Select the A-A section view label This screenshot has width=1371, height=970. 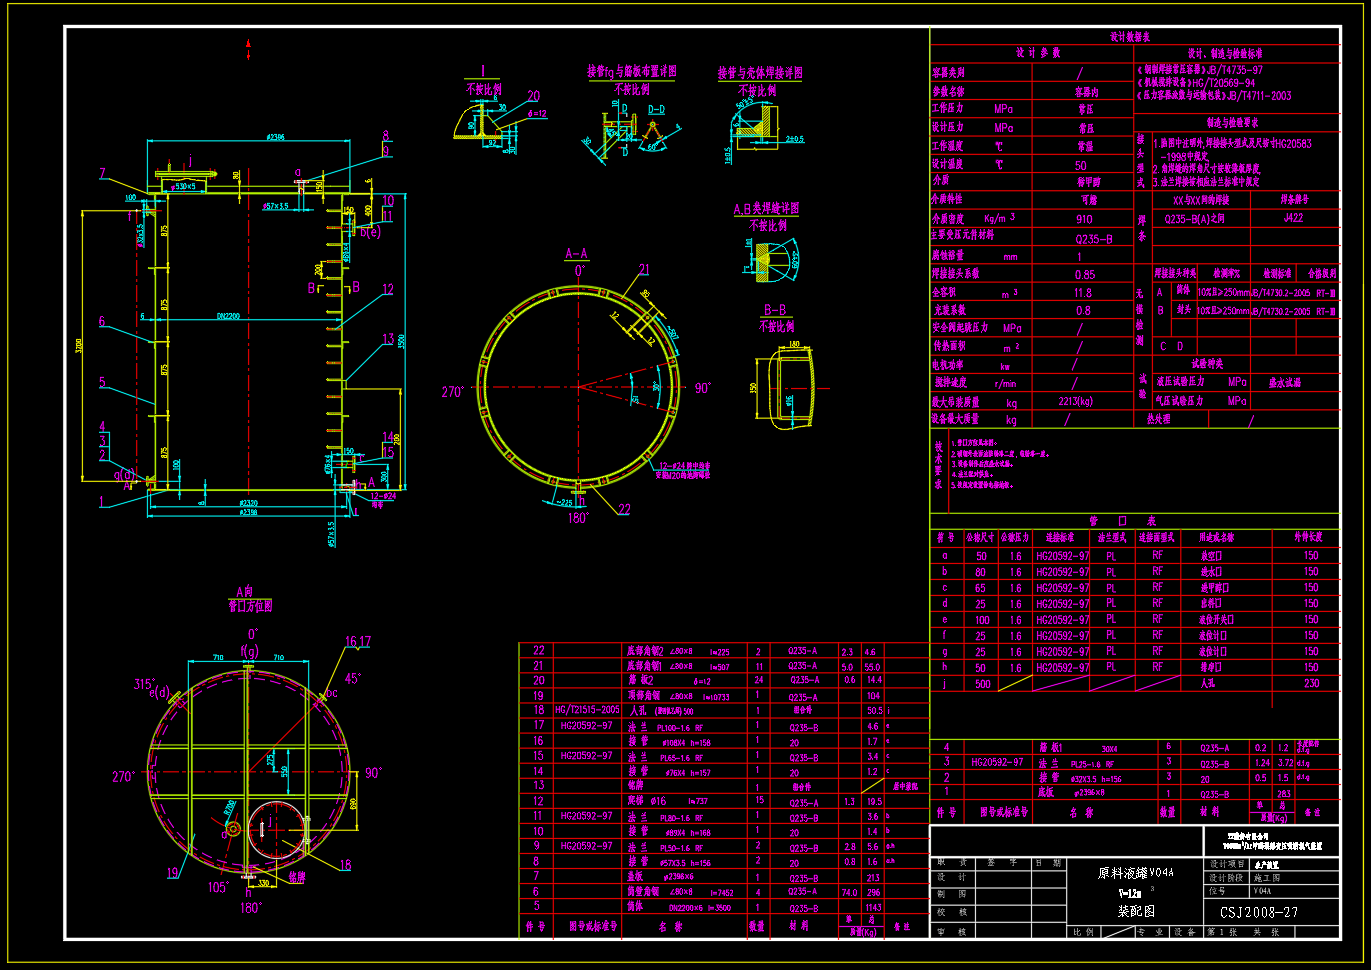tap(576, 254)
